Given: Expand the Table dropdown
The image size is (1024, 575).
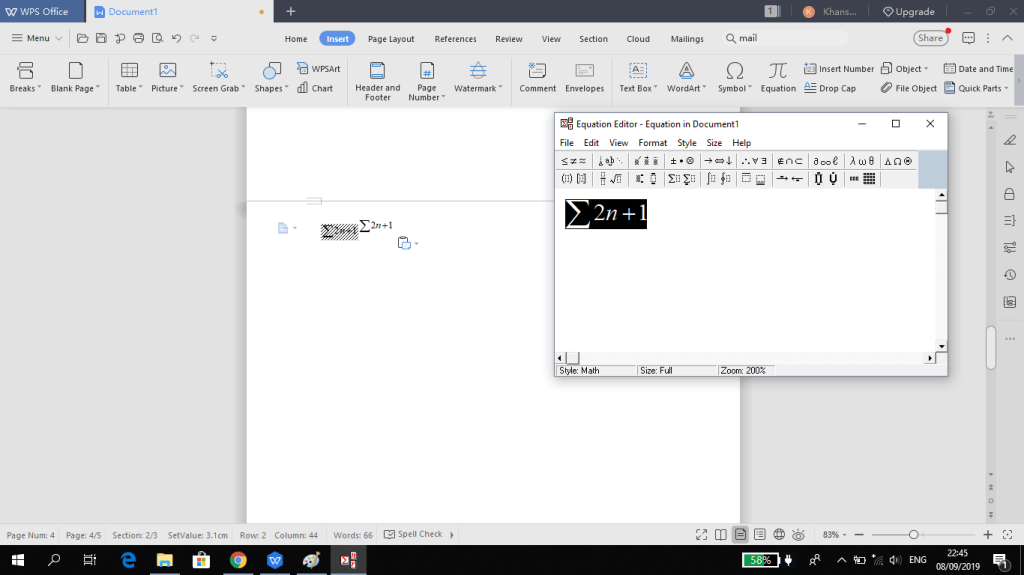Looking at the screenshot, I should pos(129,88).
